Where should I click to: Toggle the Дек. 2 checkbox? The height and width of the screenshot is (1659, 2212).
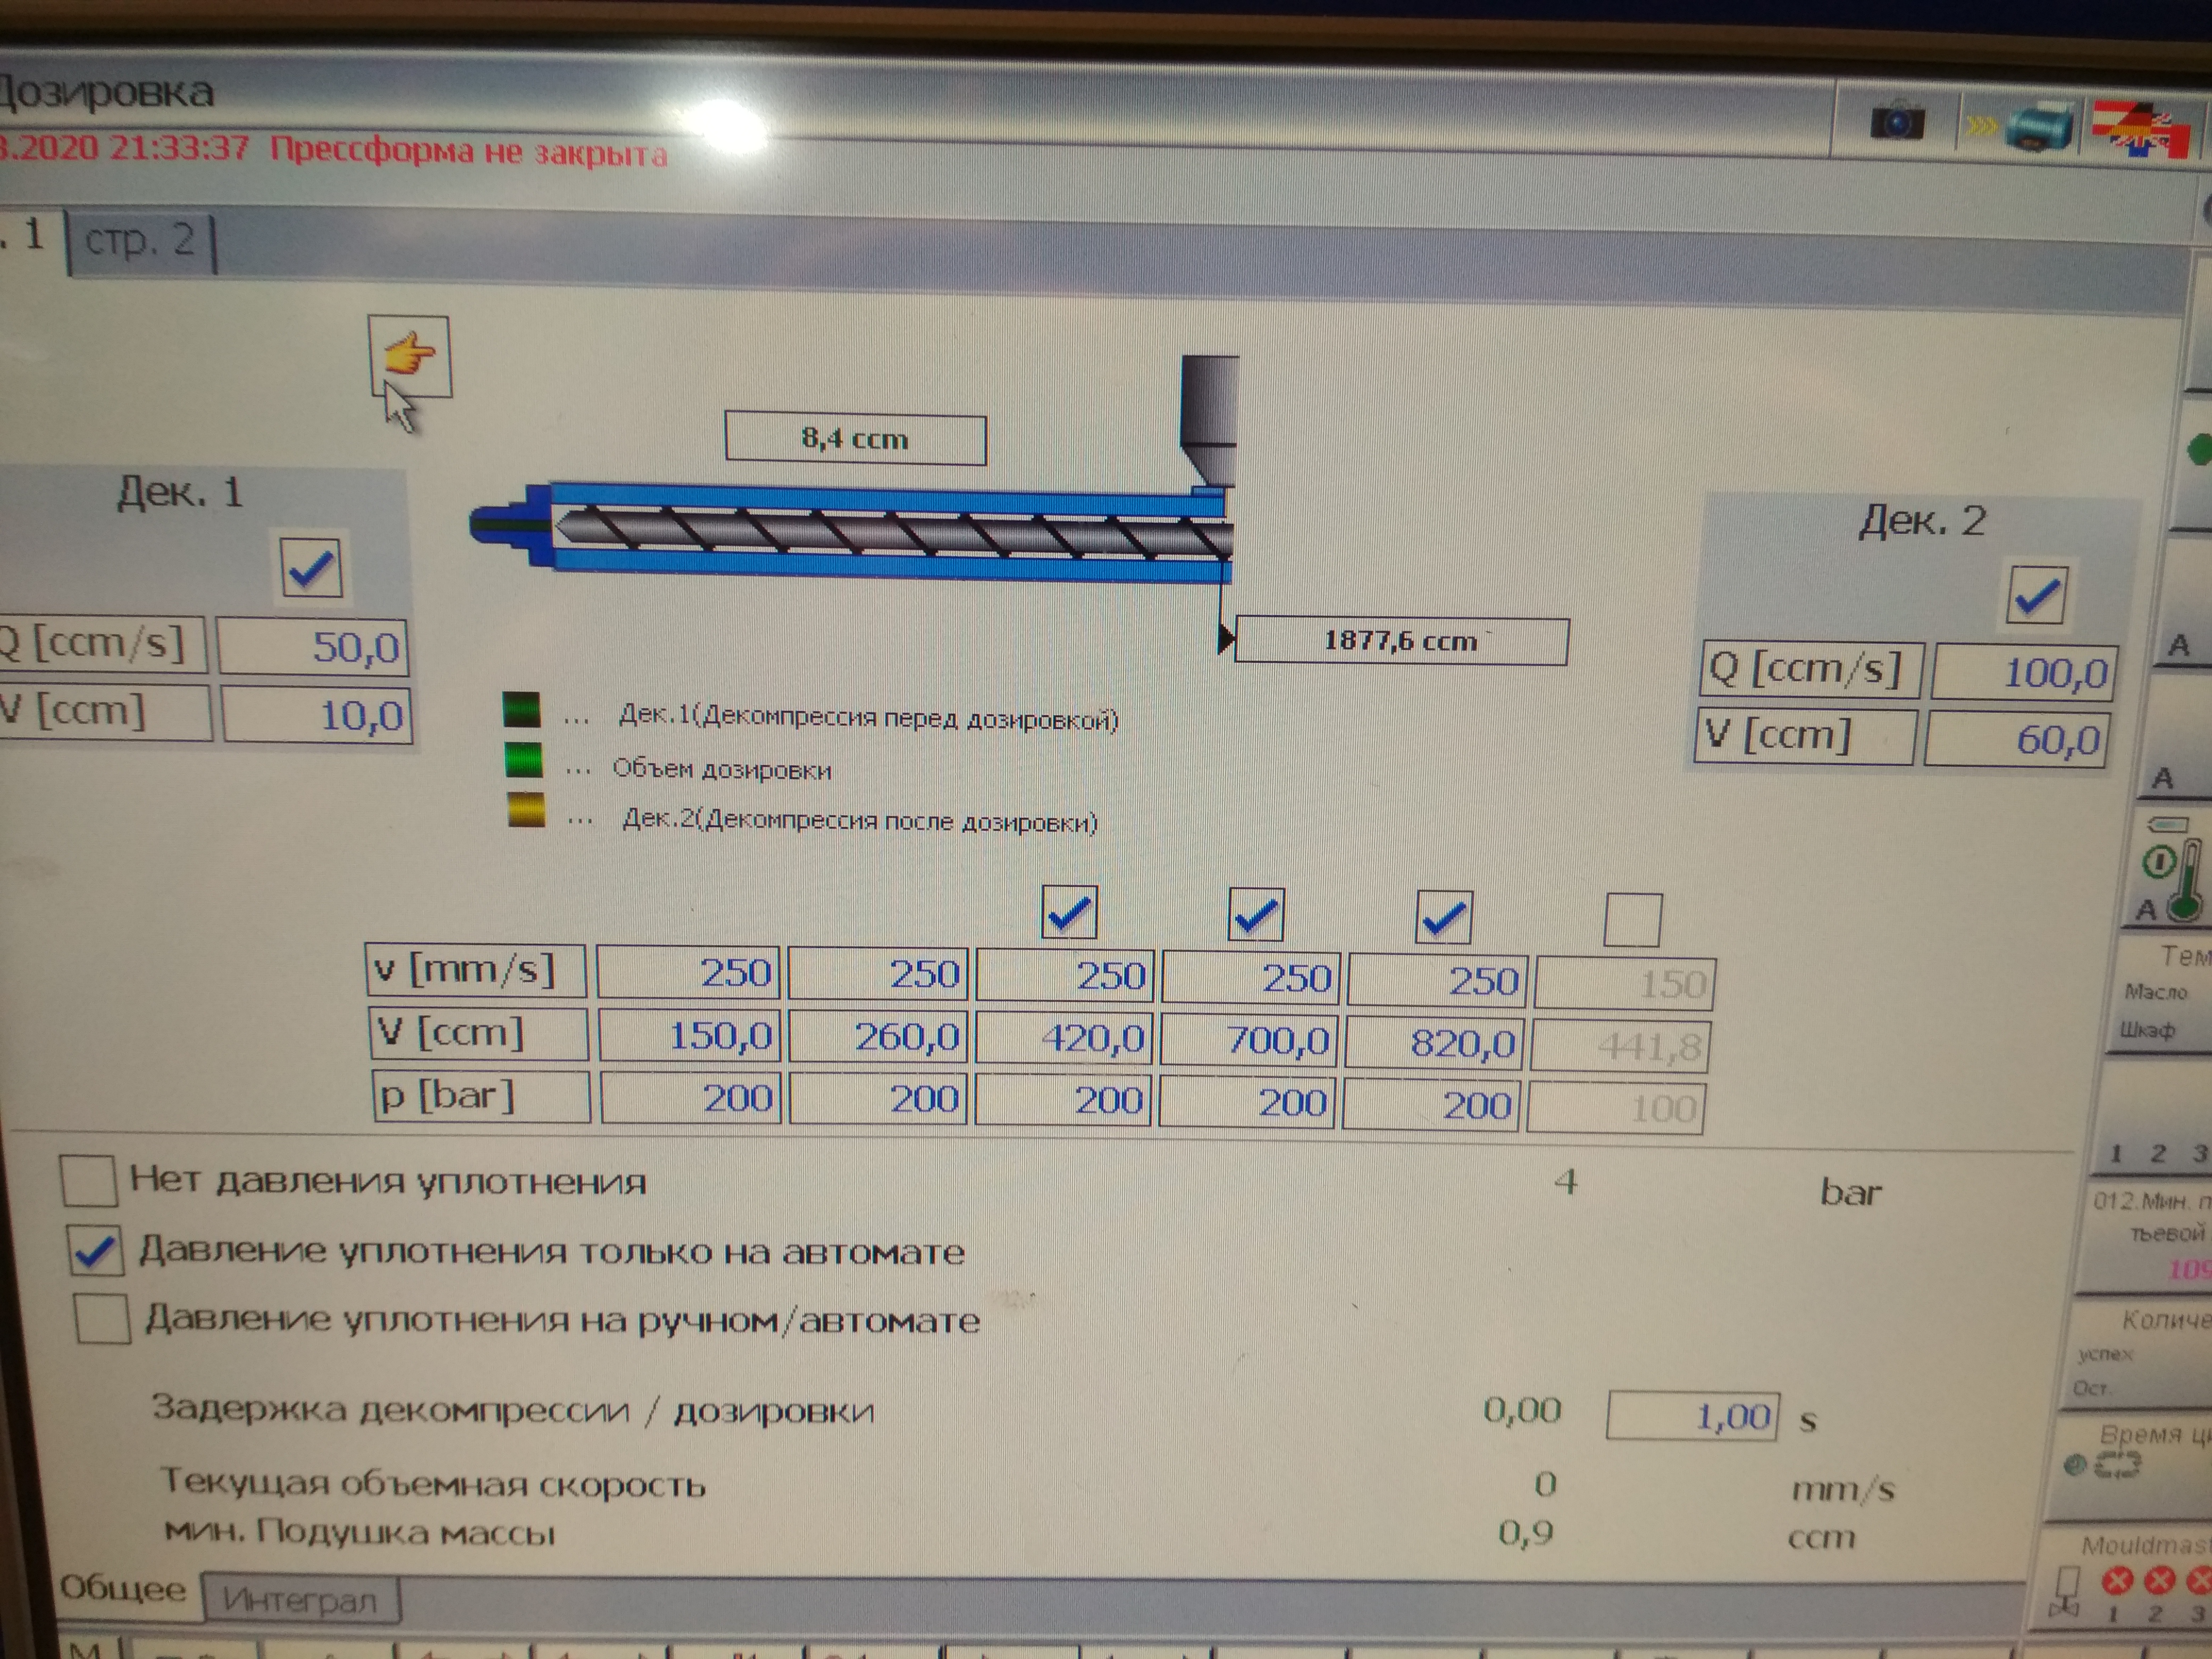tap(2036, 596)
